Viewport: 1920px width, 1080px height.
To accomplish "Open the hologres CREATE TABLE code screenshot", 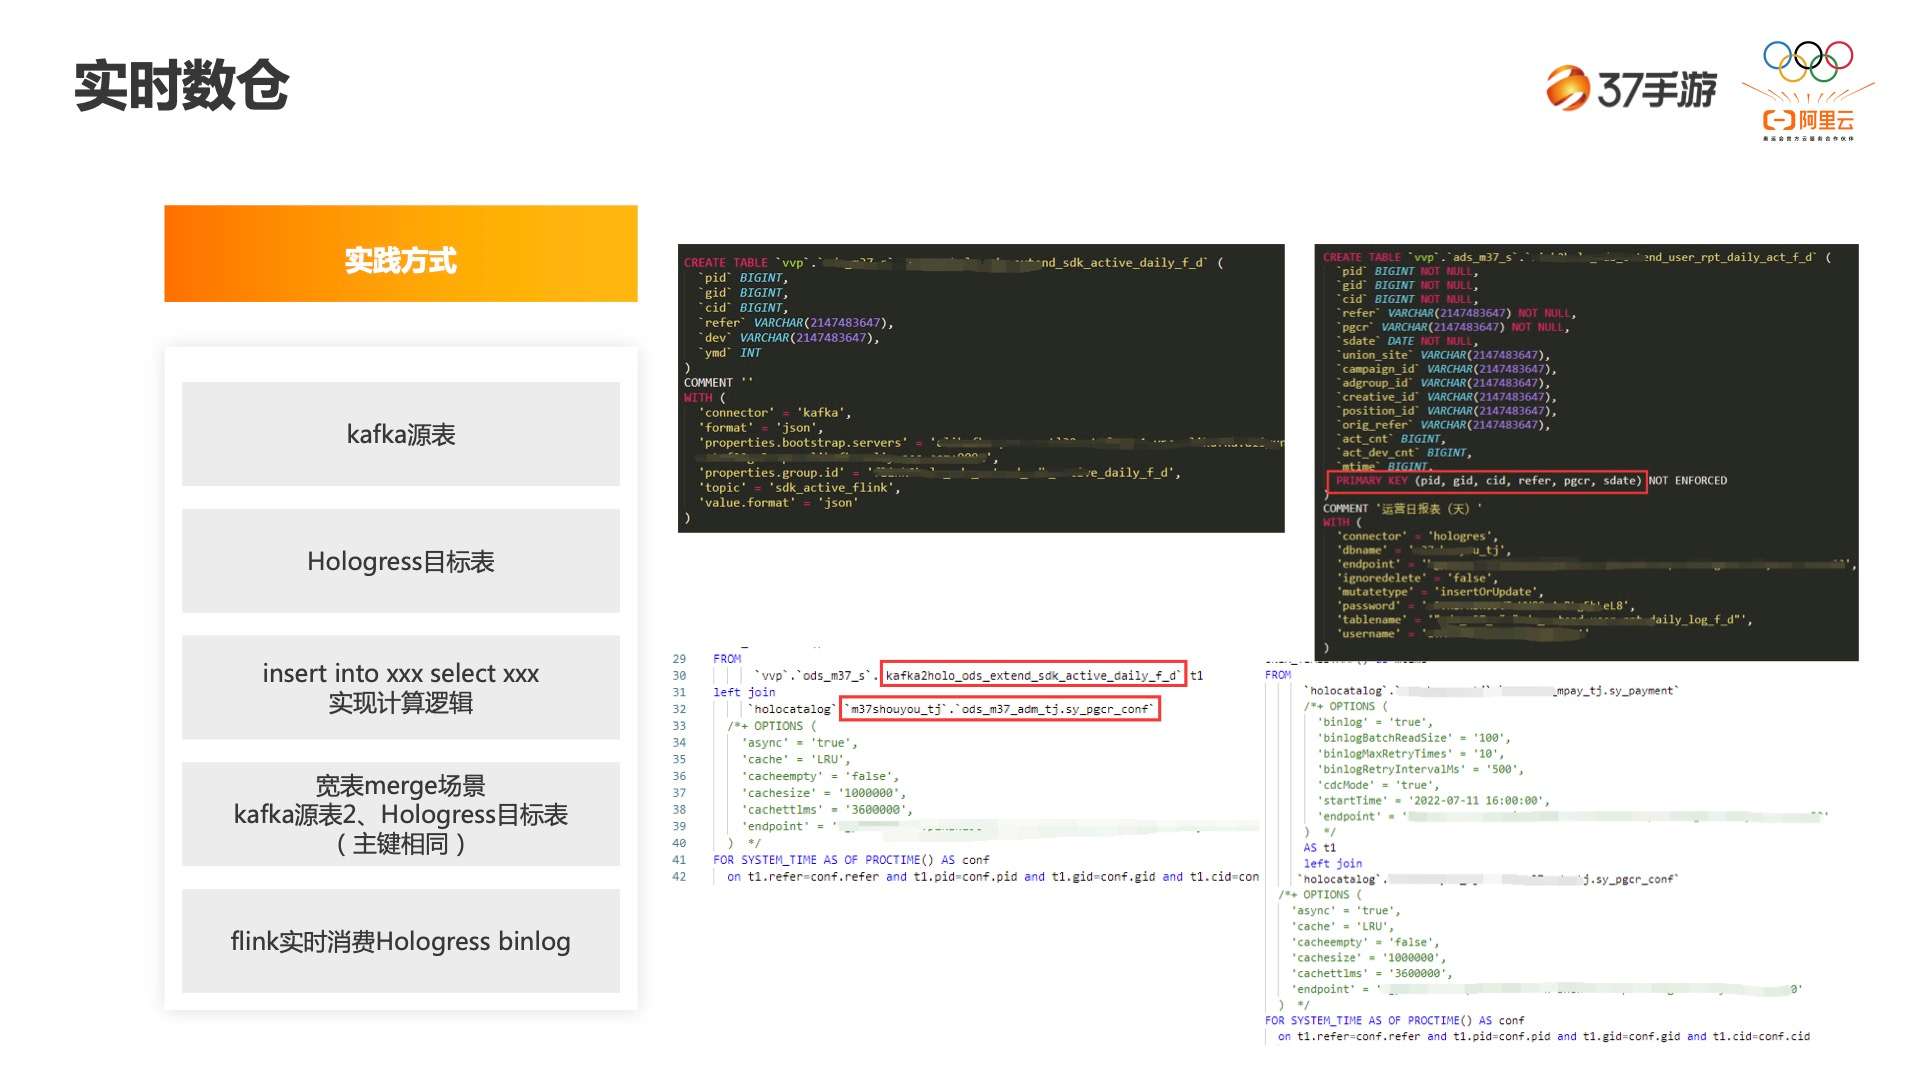I will (1585, 452).
